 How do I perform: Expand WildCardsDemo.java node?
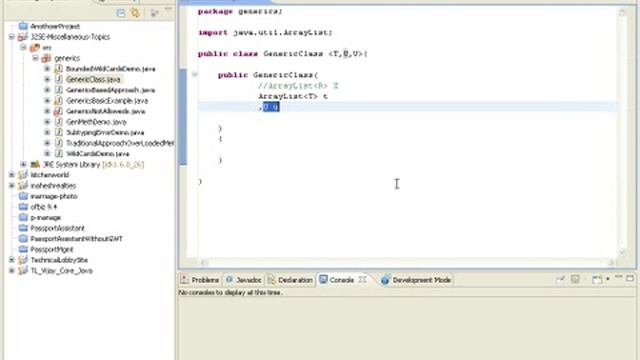(x=47, y=153)
